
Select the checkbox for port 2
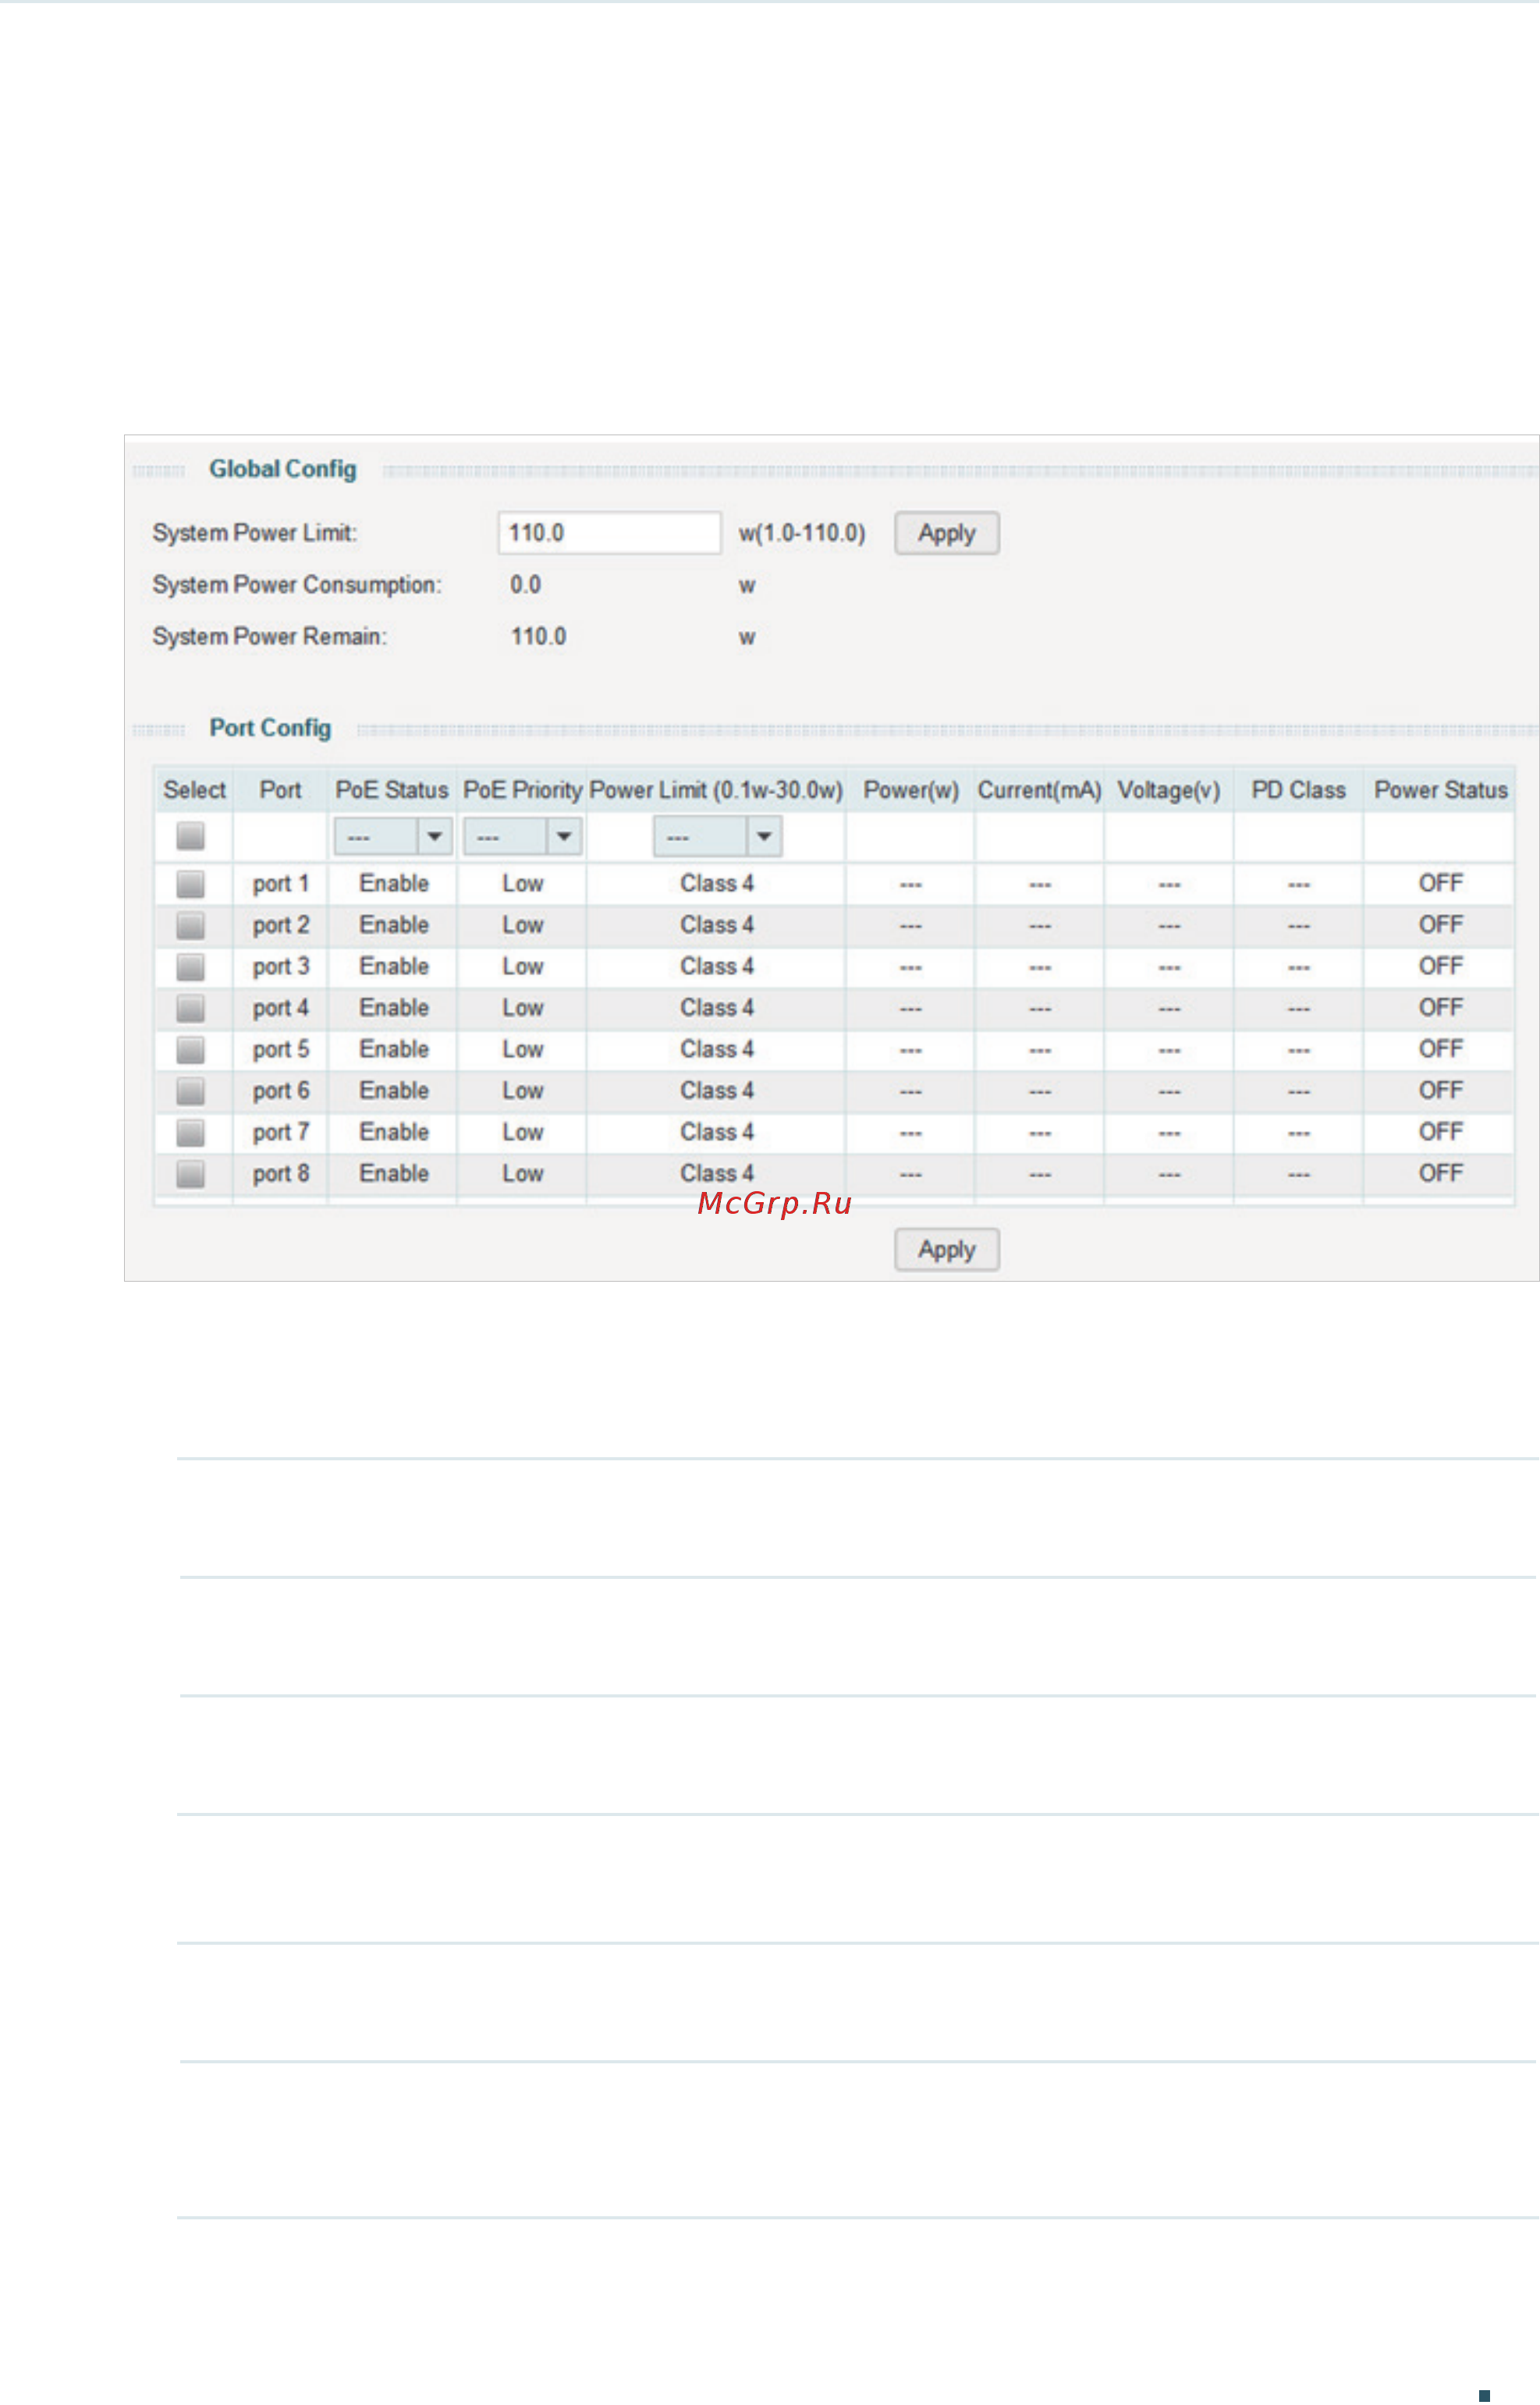tap(190, 926)
